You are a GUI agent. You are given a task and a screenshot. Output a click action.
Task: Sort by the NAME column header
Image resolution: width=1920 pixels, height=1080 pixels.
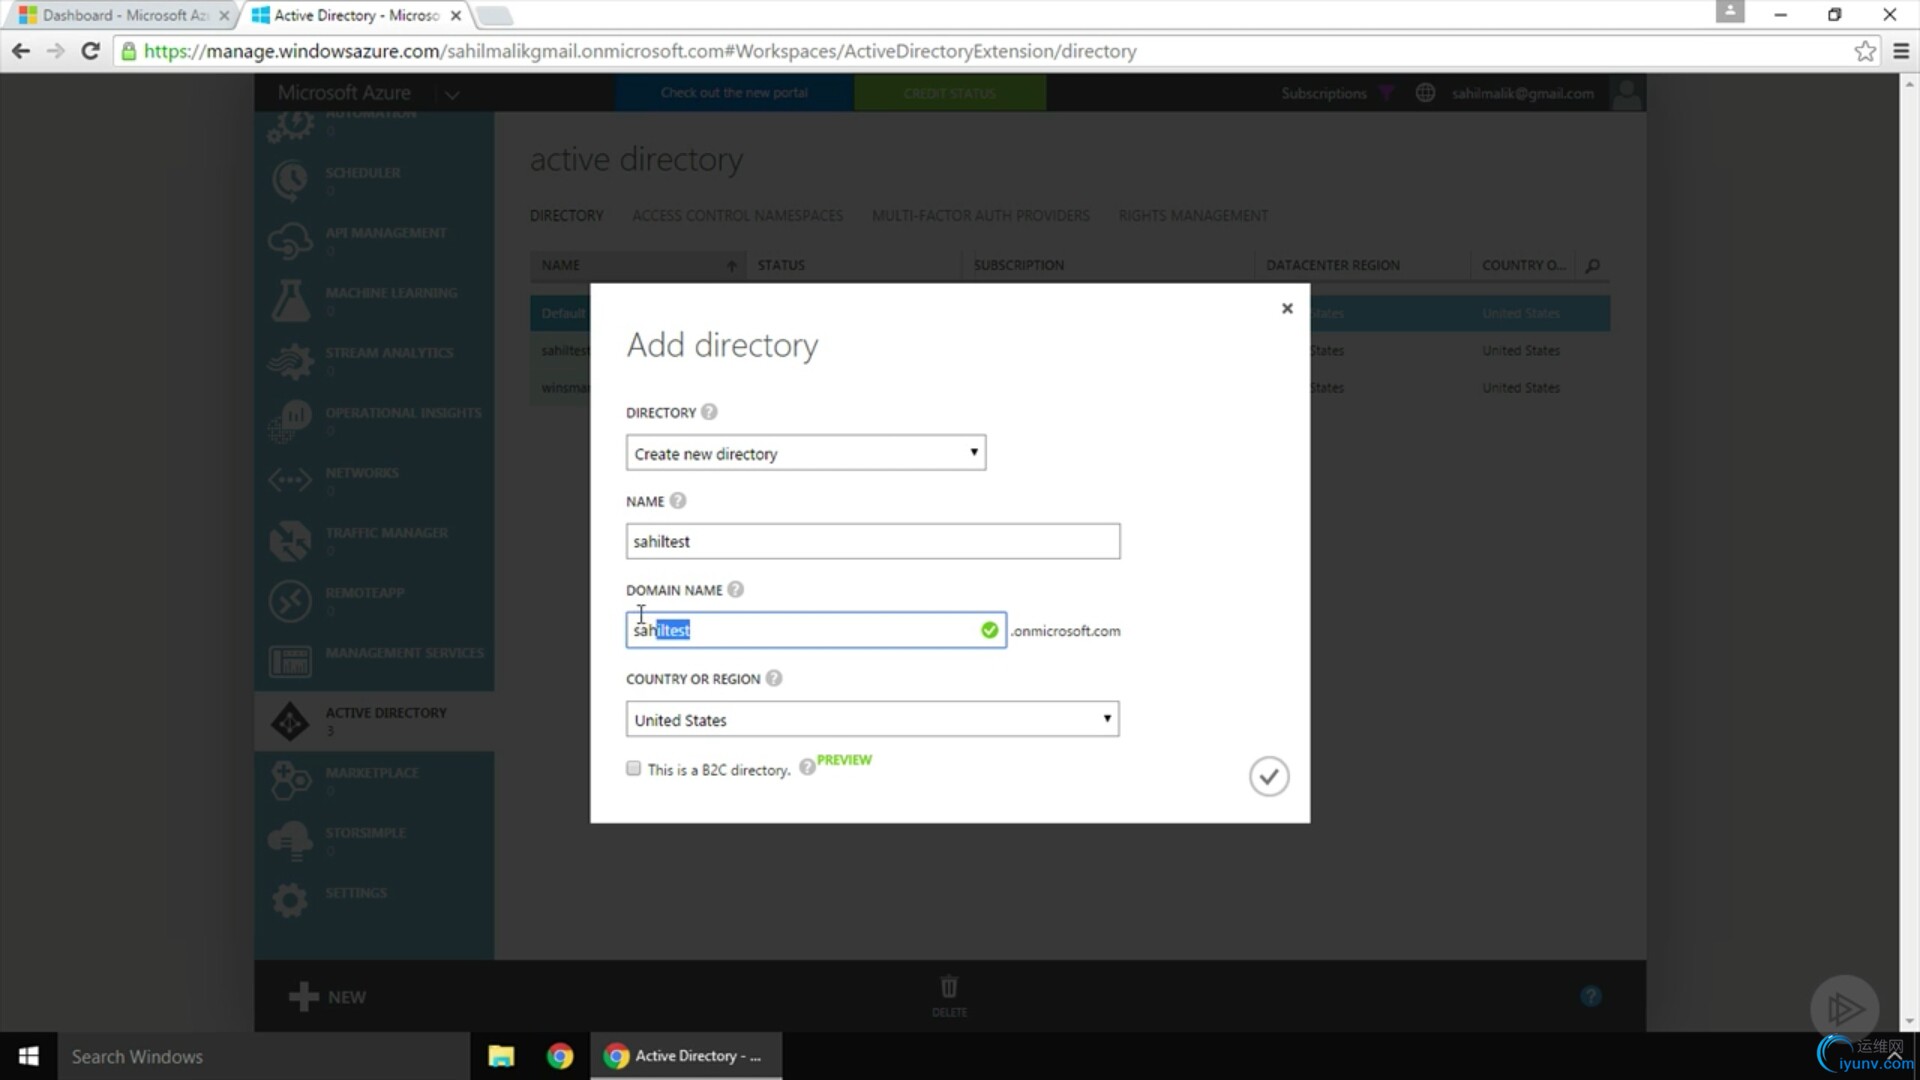click(x=638, y=265)
